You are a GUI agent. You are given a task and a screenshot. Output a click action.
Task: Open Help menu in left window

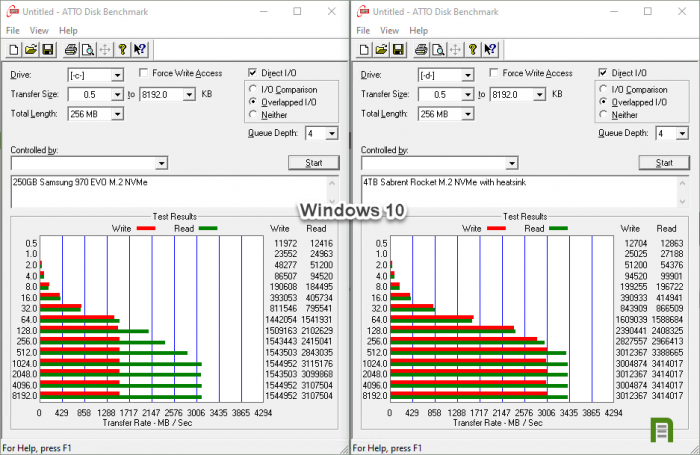pos(68,30)
